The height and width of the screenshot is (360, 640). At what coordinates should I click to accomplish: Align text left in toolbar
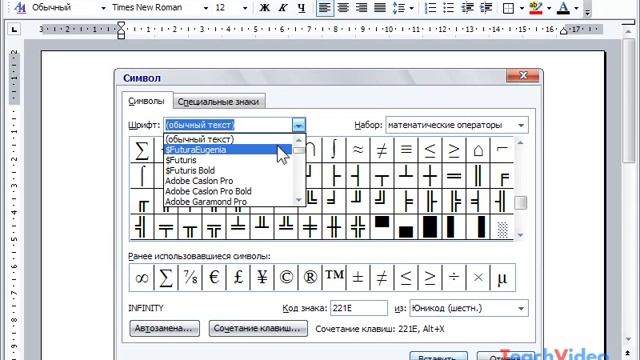[324, 8]
